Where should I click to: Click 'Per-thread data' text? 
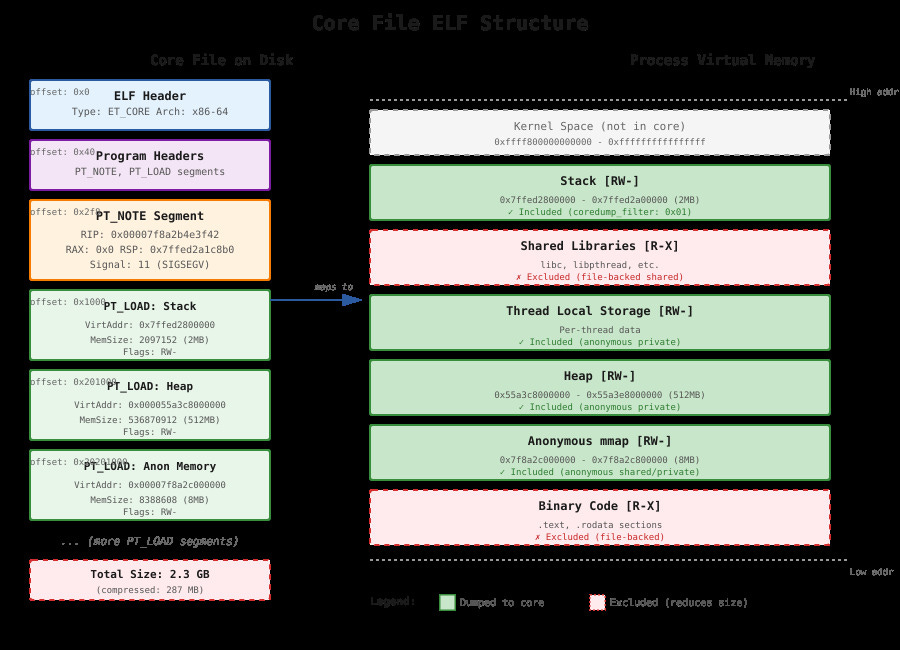coord(600,330)
